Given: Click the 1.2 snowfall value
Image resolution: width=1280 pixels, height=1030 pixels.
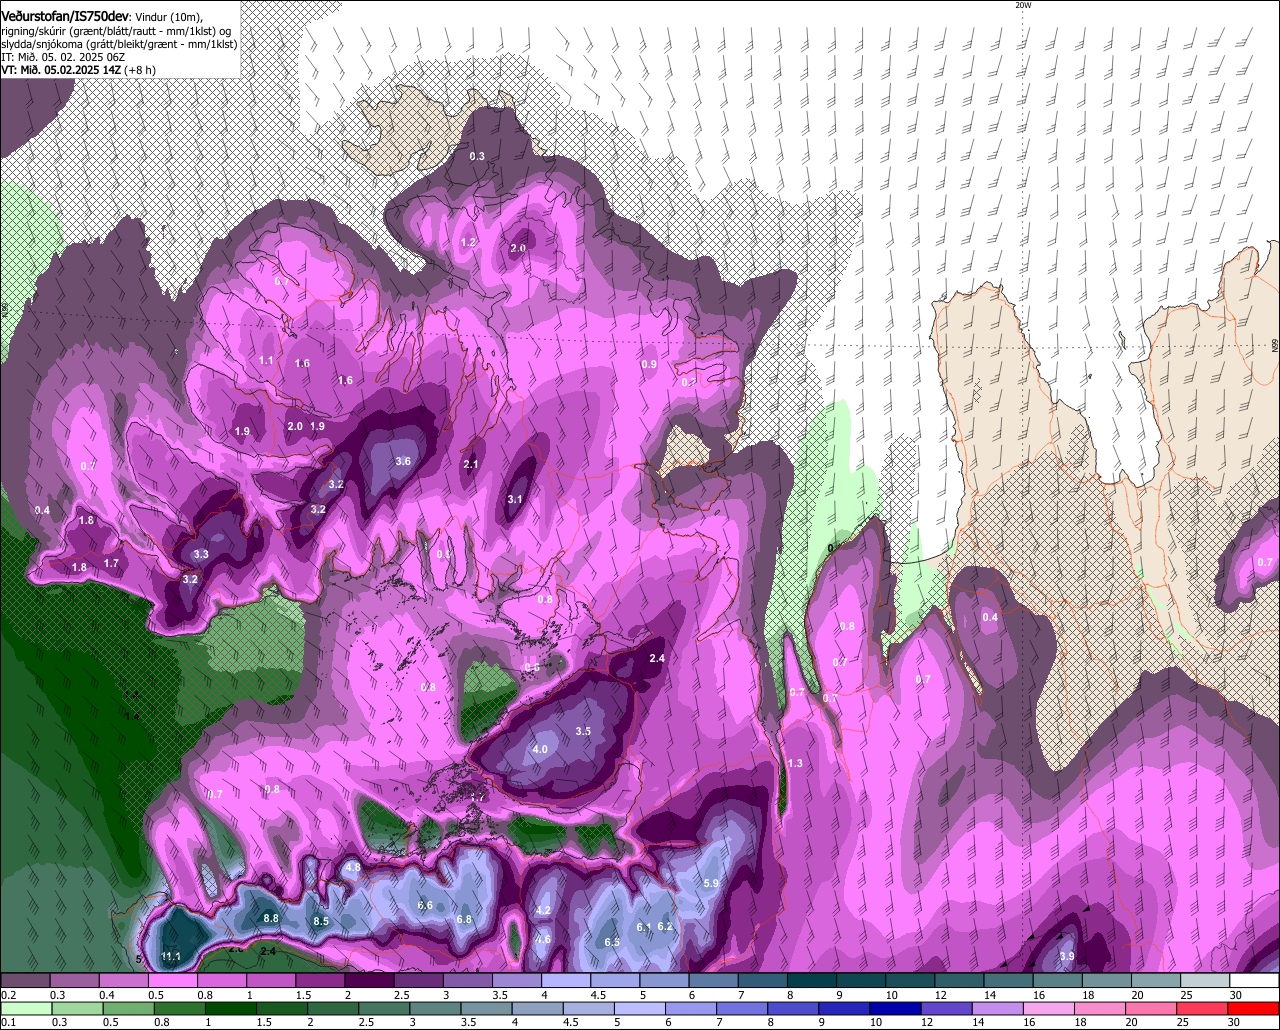Looking at the screenshot, I should click(468, 242).
